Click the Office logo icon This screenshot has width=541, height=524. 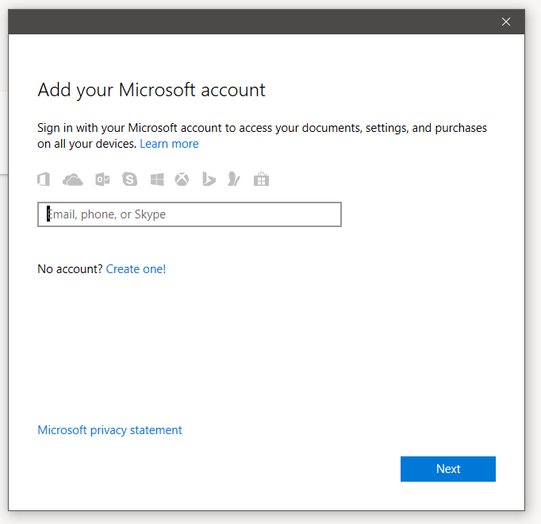tap(43, 179)
